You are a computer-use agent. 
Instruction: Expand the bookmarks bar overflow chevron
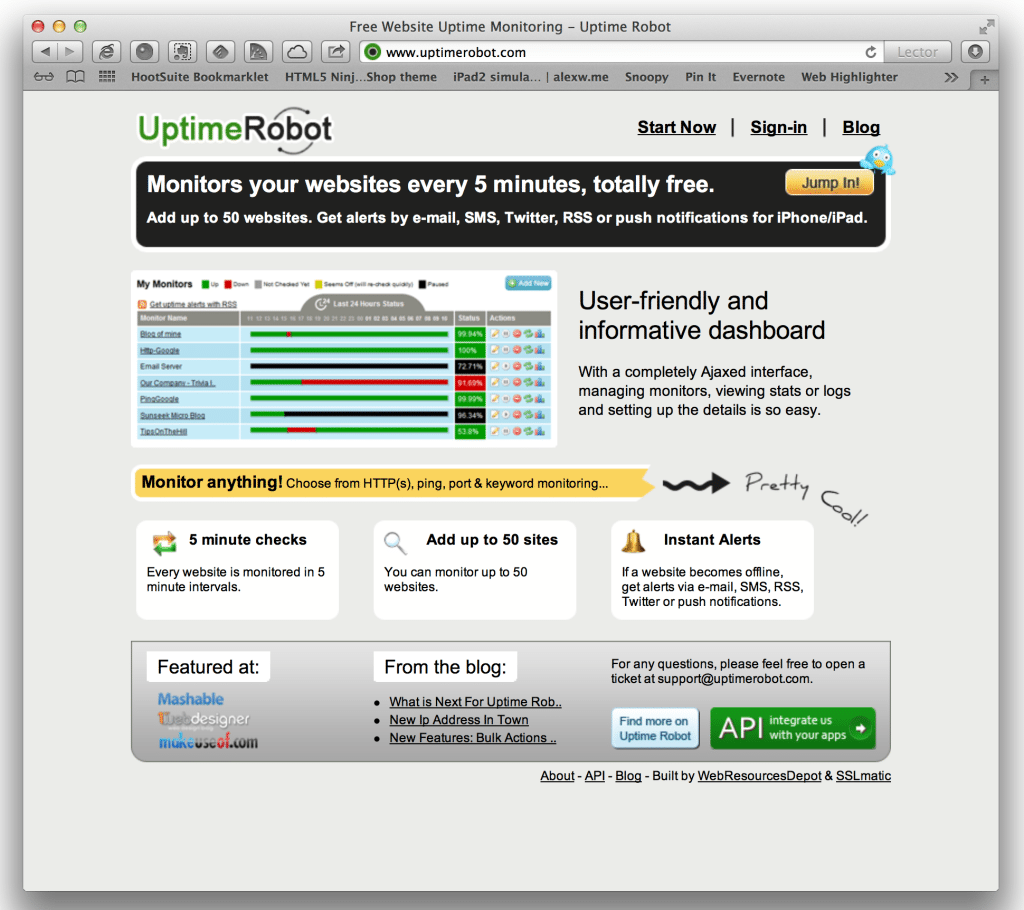click(x=951, y=77)
